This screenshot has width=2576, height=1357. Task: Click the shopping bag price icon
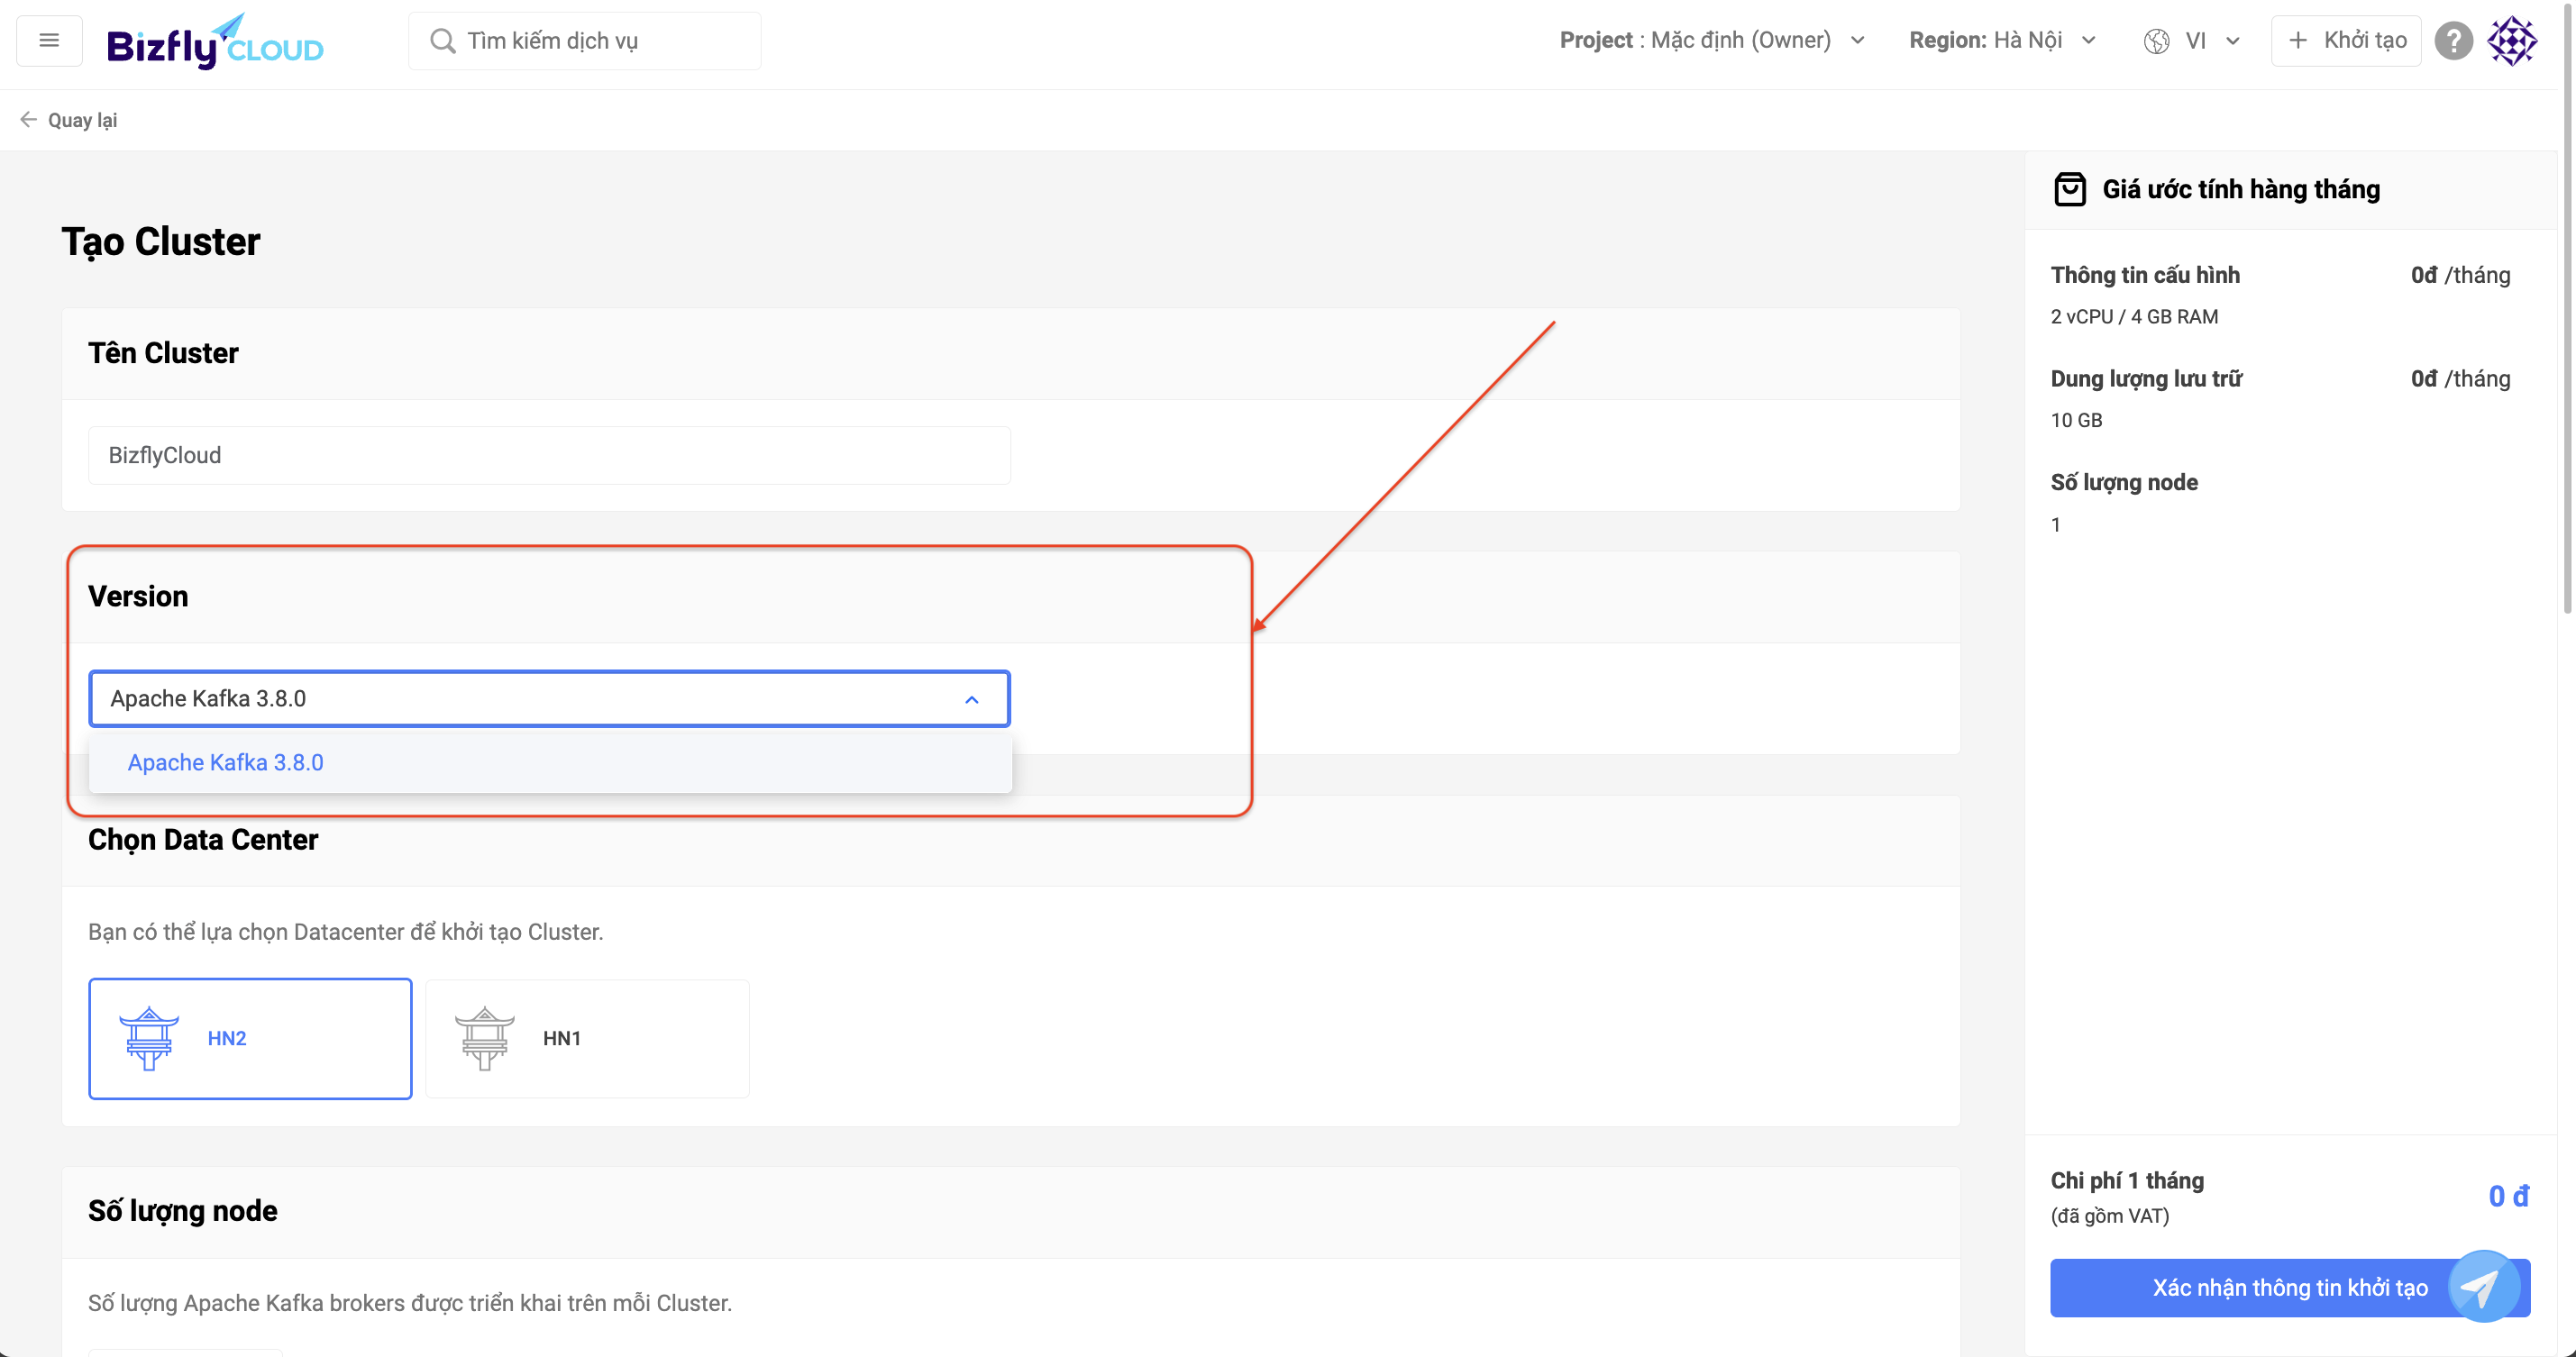tap(2069, 189)
